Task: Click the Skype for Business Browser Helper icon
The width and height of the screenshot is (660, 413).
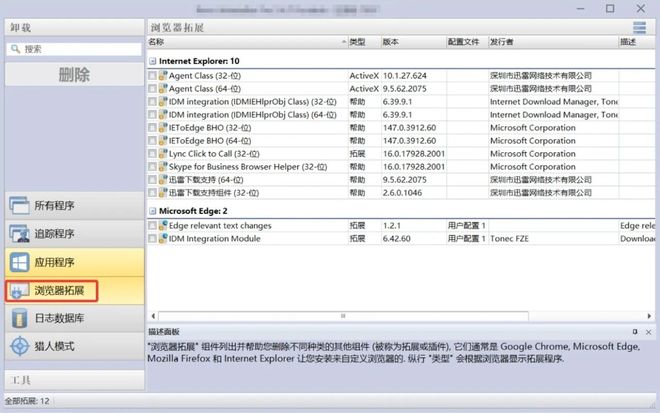Action: 163,167
